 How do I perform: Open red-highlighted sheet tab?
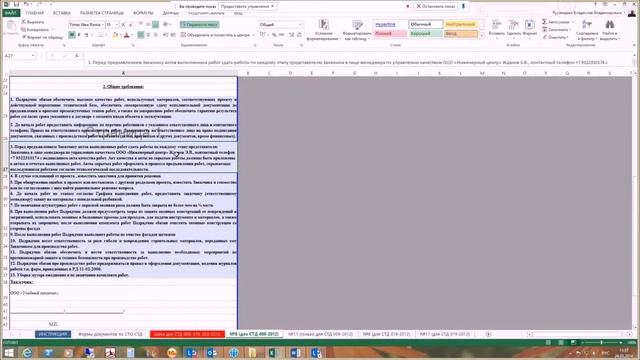click(x=187, y=334)
